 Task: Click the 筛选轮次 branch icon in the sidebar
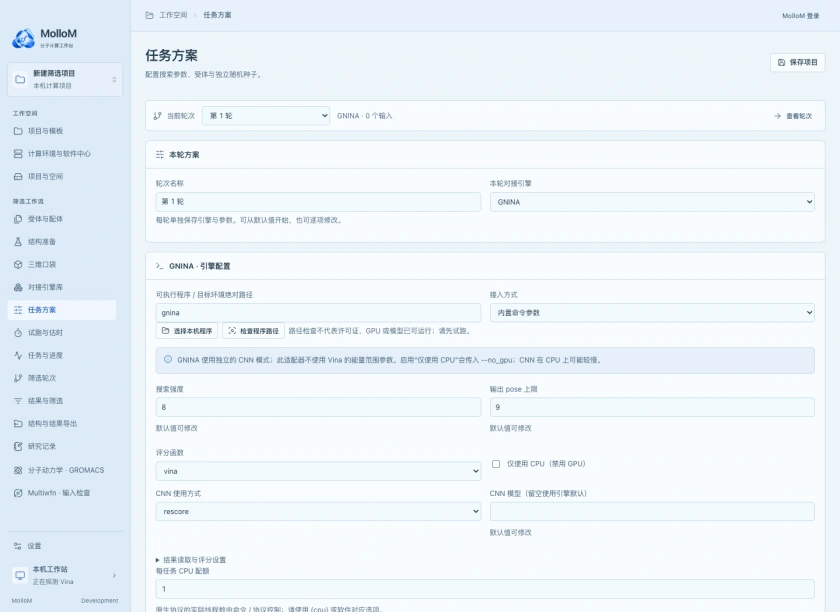pos(18,378)
